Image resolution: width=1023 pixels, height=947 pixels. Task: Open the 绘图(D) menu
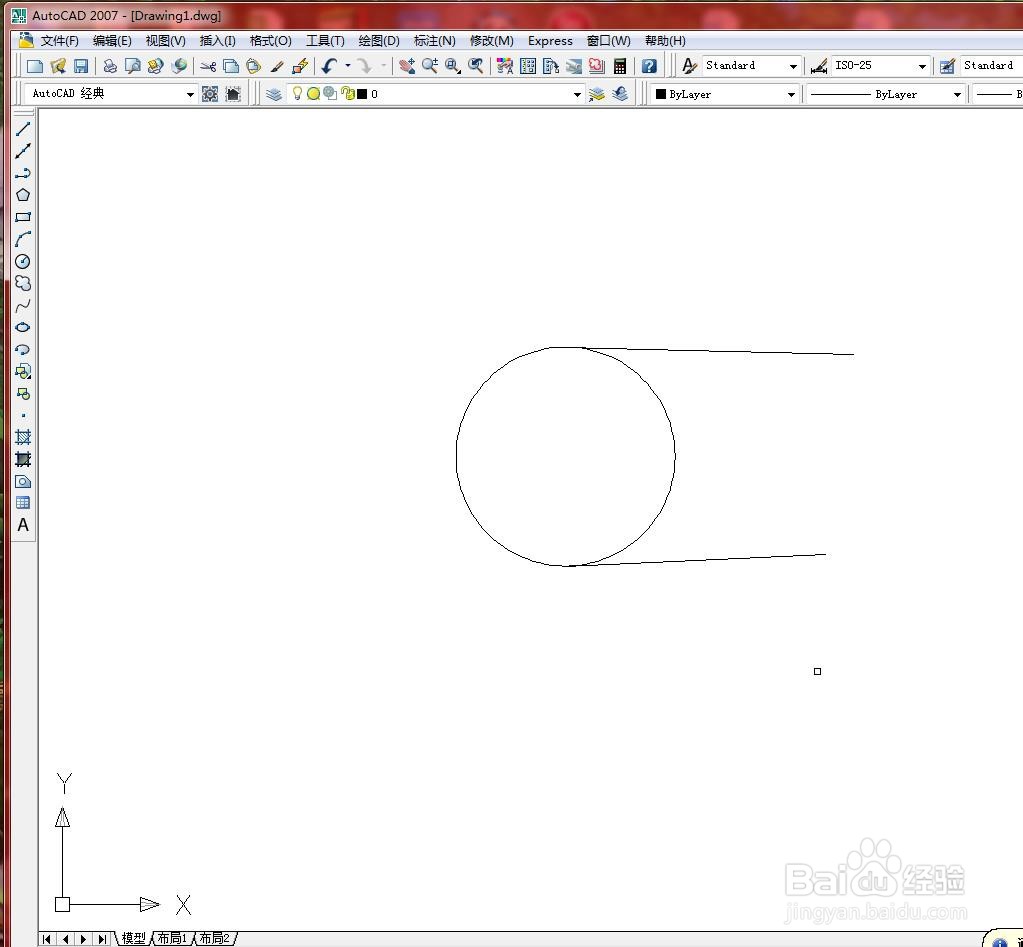(x=379, y=41)
